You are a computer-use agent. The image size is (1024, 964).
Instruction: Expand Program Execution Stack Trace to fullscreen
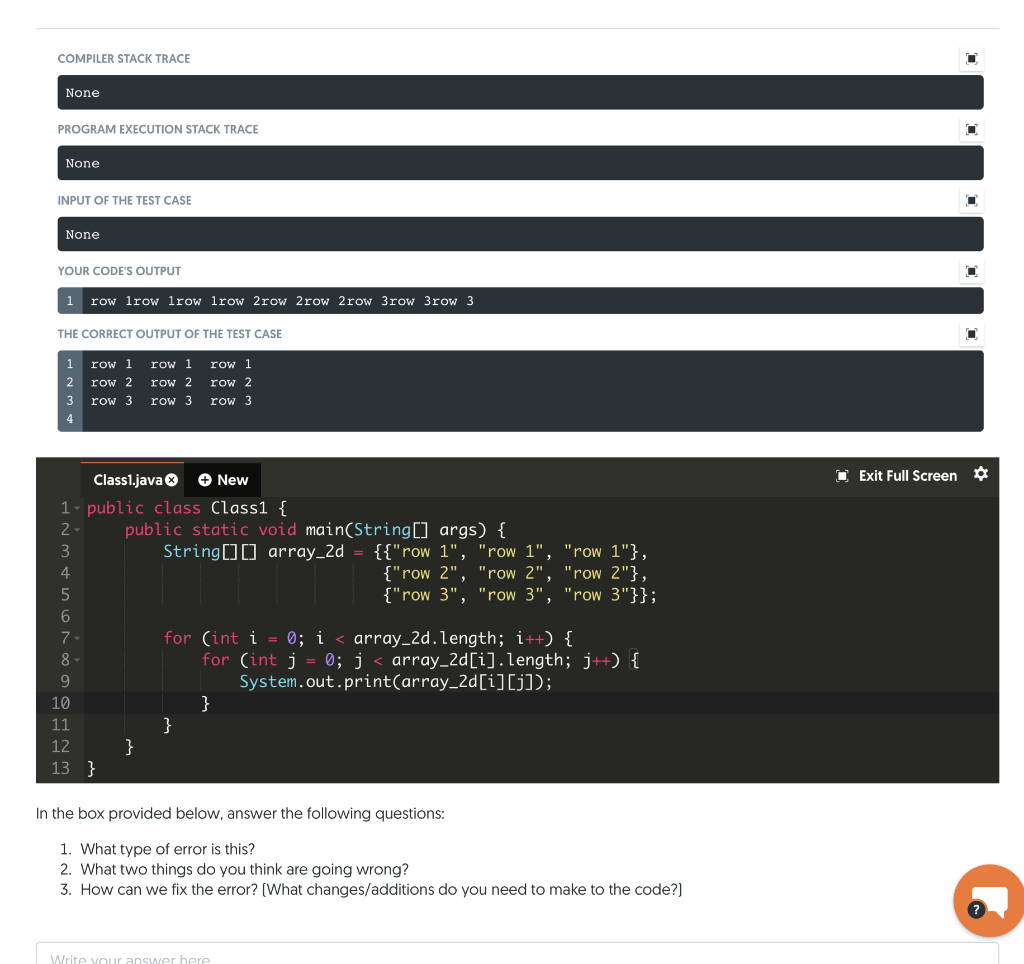[971, 129]
